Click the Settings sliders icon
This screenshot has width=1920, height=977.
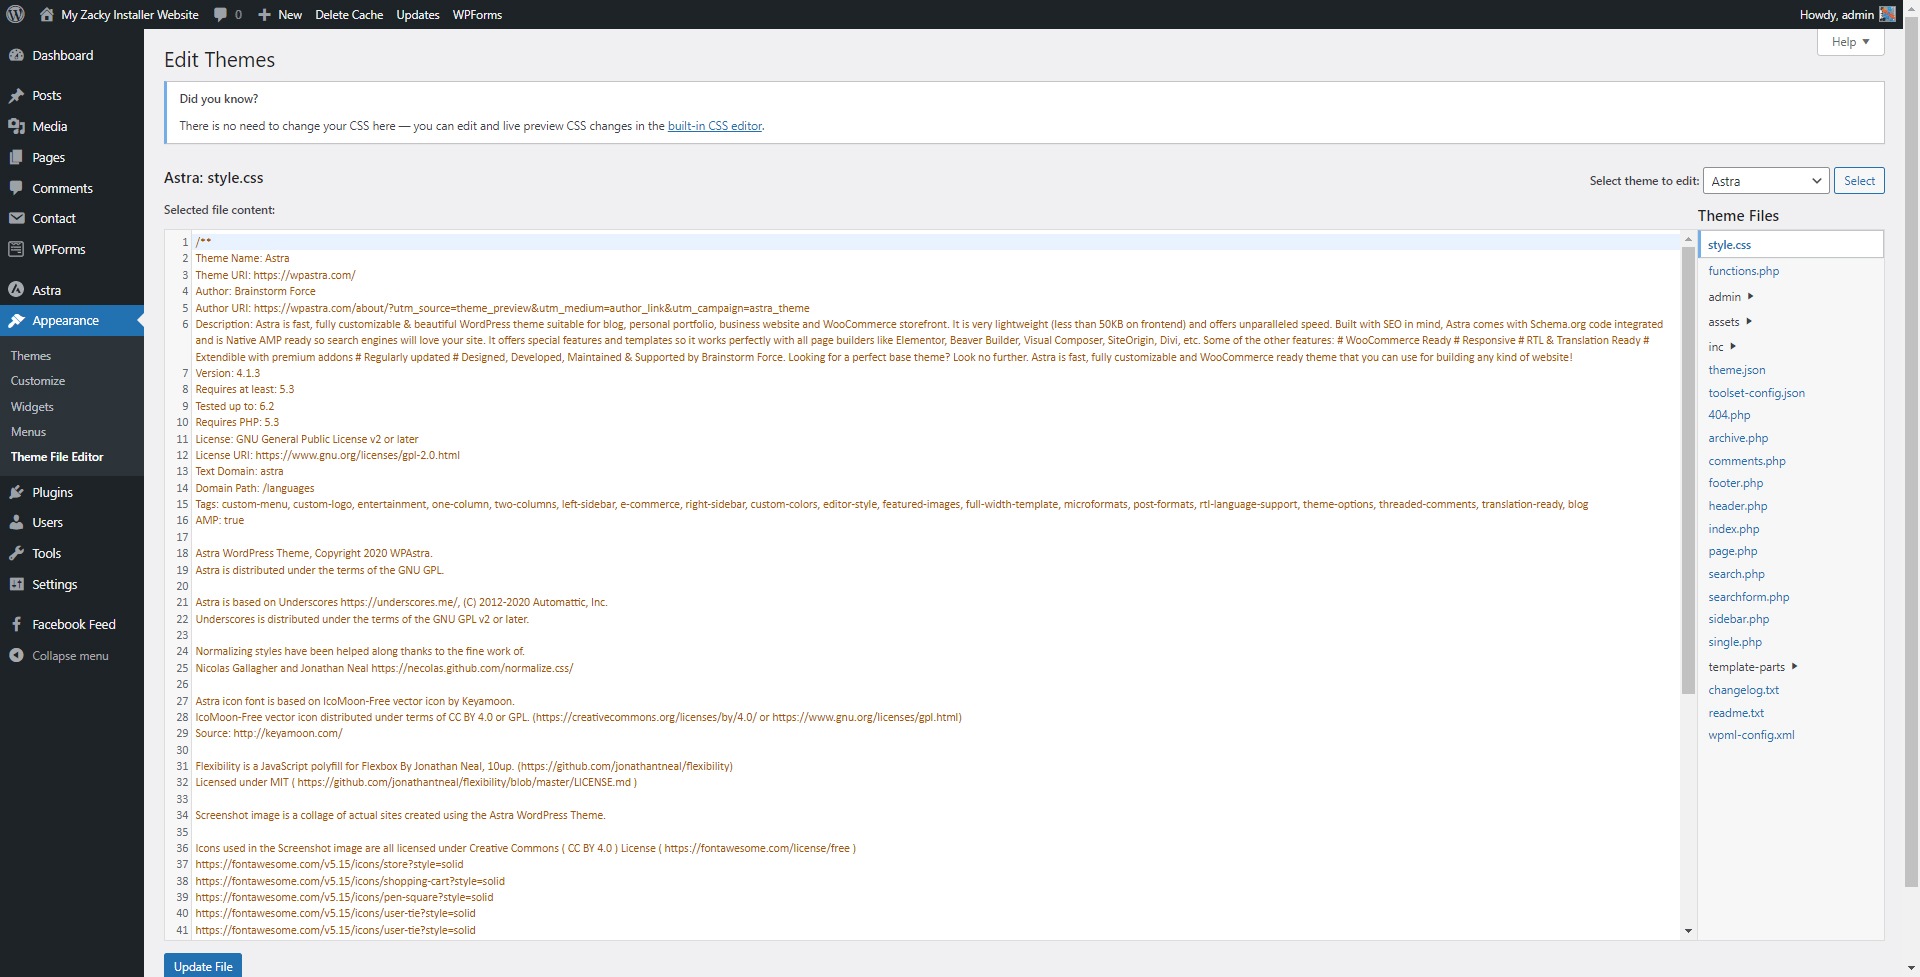16,584
